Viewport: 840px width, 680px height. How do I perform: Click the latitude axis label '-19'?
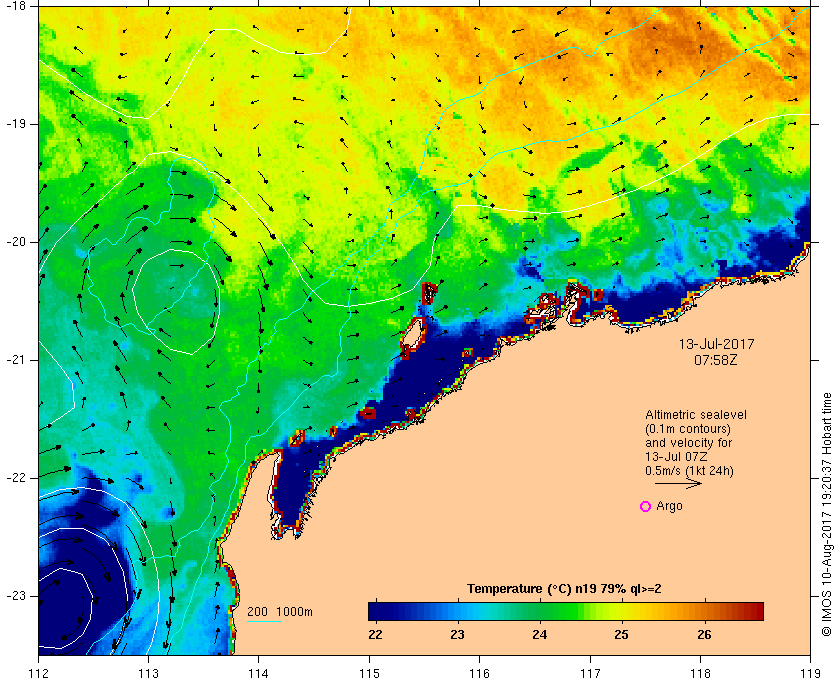point(16,124)
